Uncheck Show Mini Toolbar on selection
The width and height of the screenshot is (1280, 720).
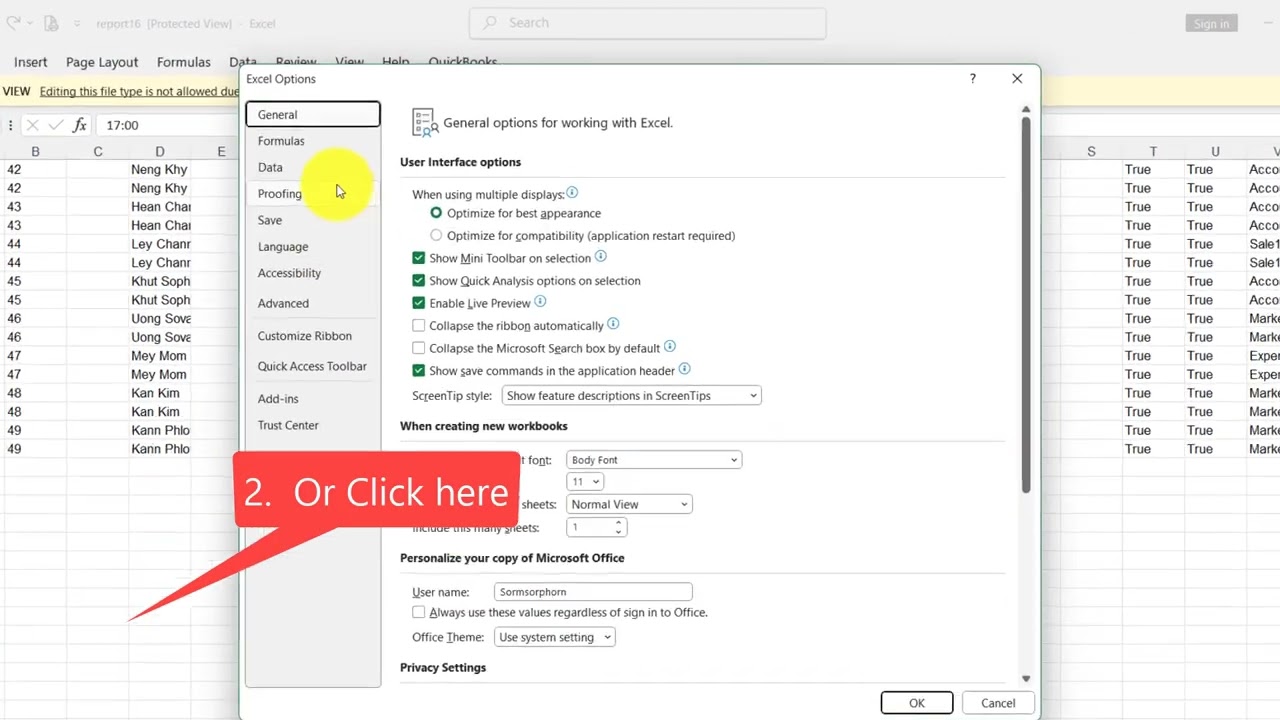[x=419, y=258]
